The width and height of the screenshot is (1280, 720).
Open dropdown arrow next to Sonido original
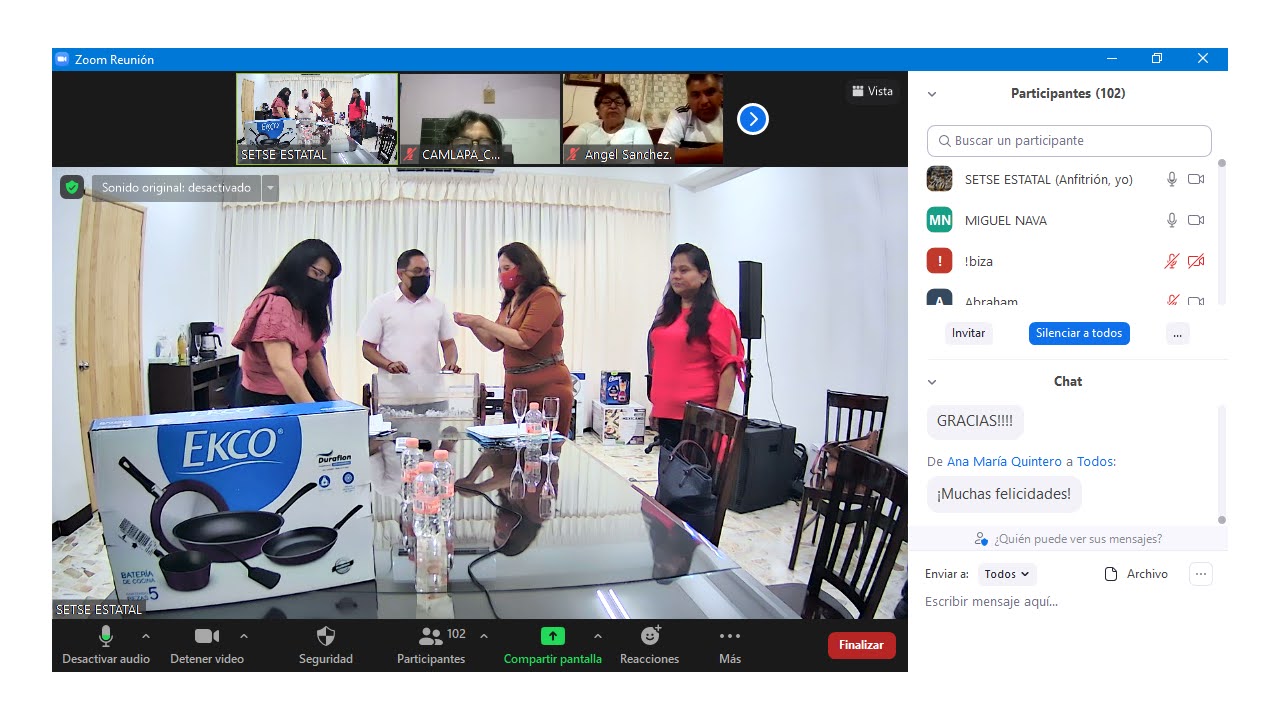270,187
